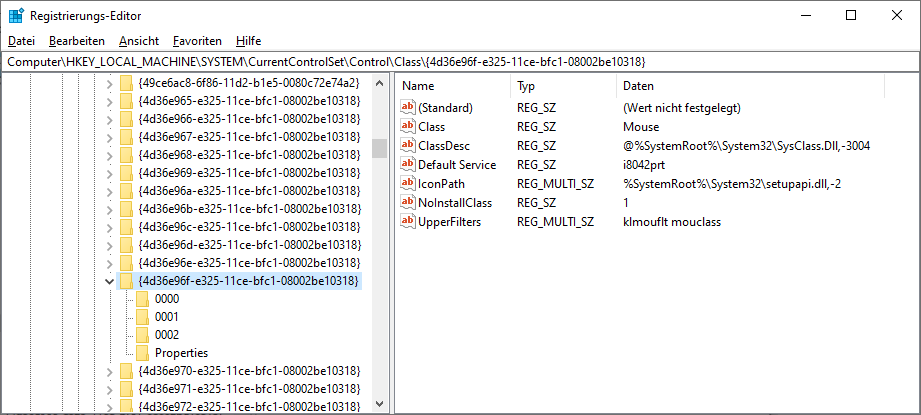Select the IconPath value icon
The image size is (921, 415).
click(407, 184)
